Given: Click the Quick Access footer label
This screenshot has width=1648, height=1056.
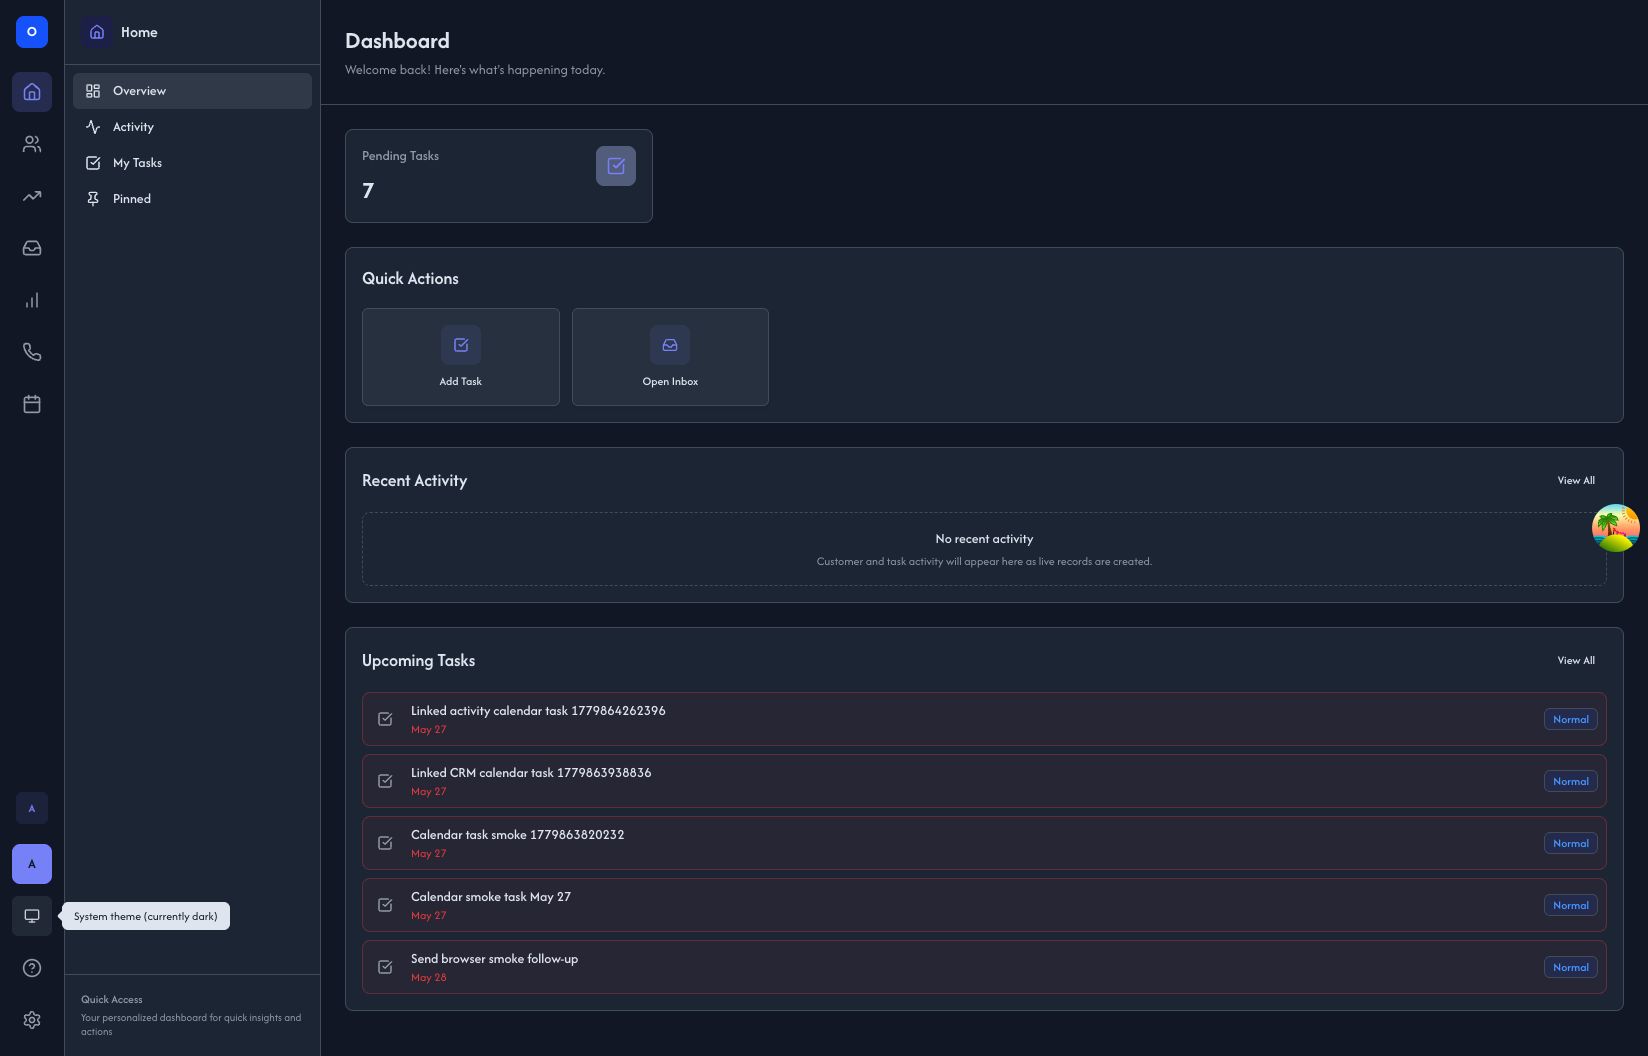Looking at the screenshot, I should pos(112,1000).
